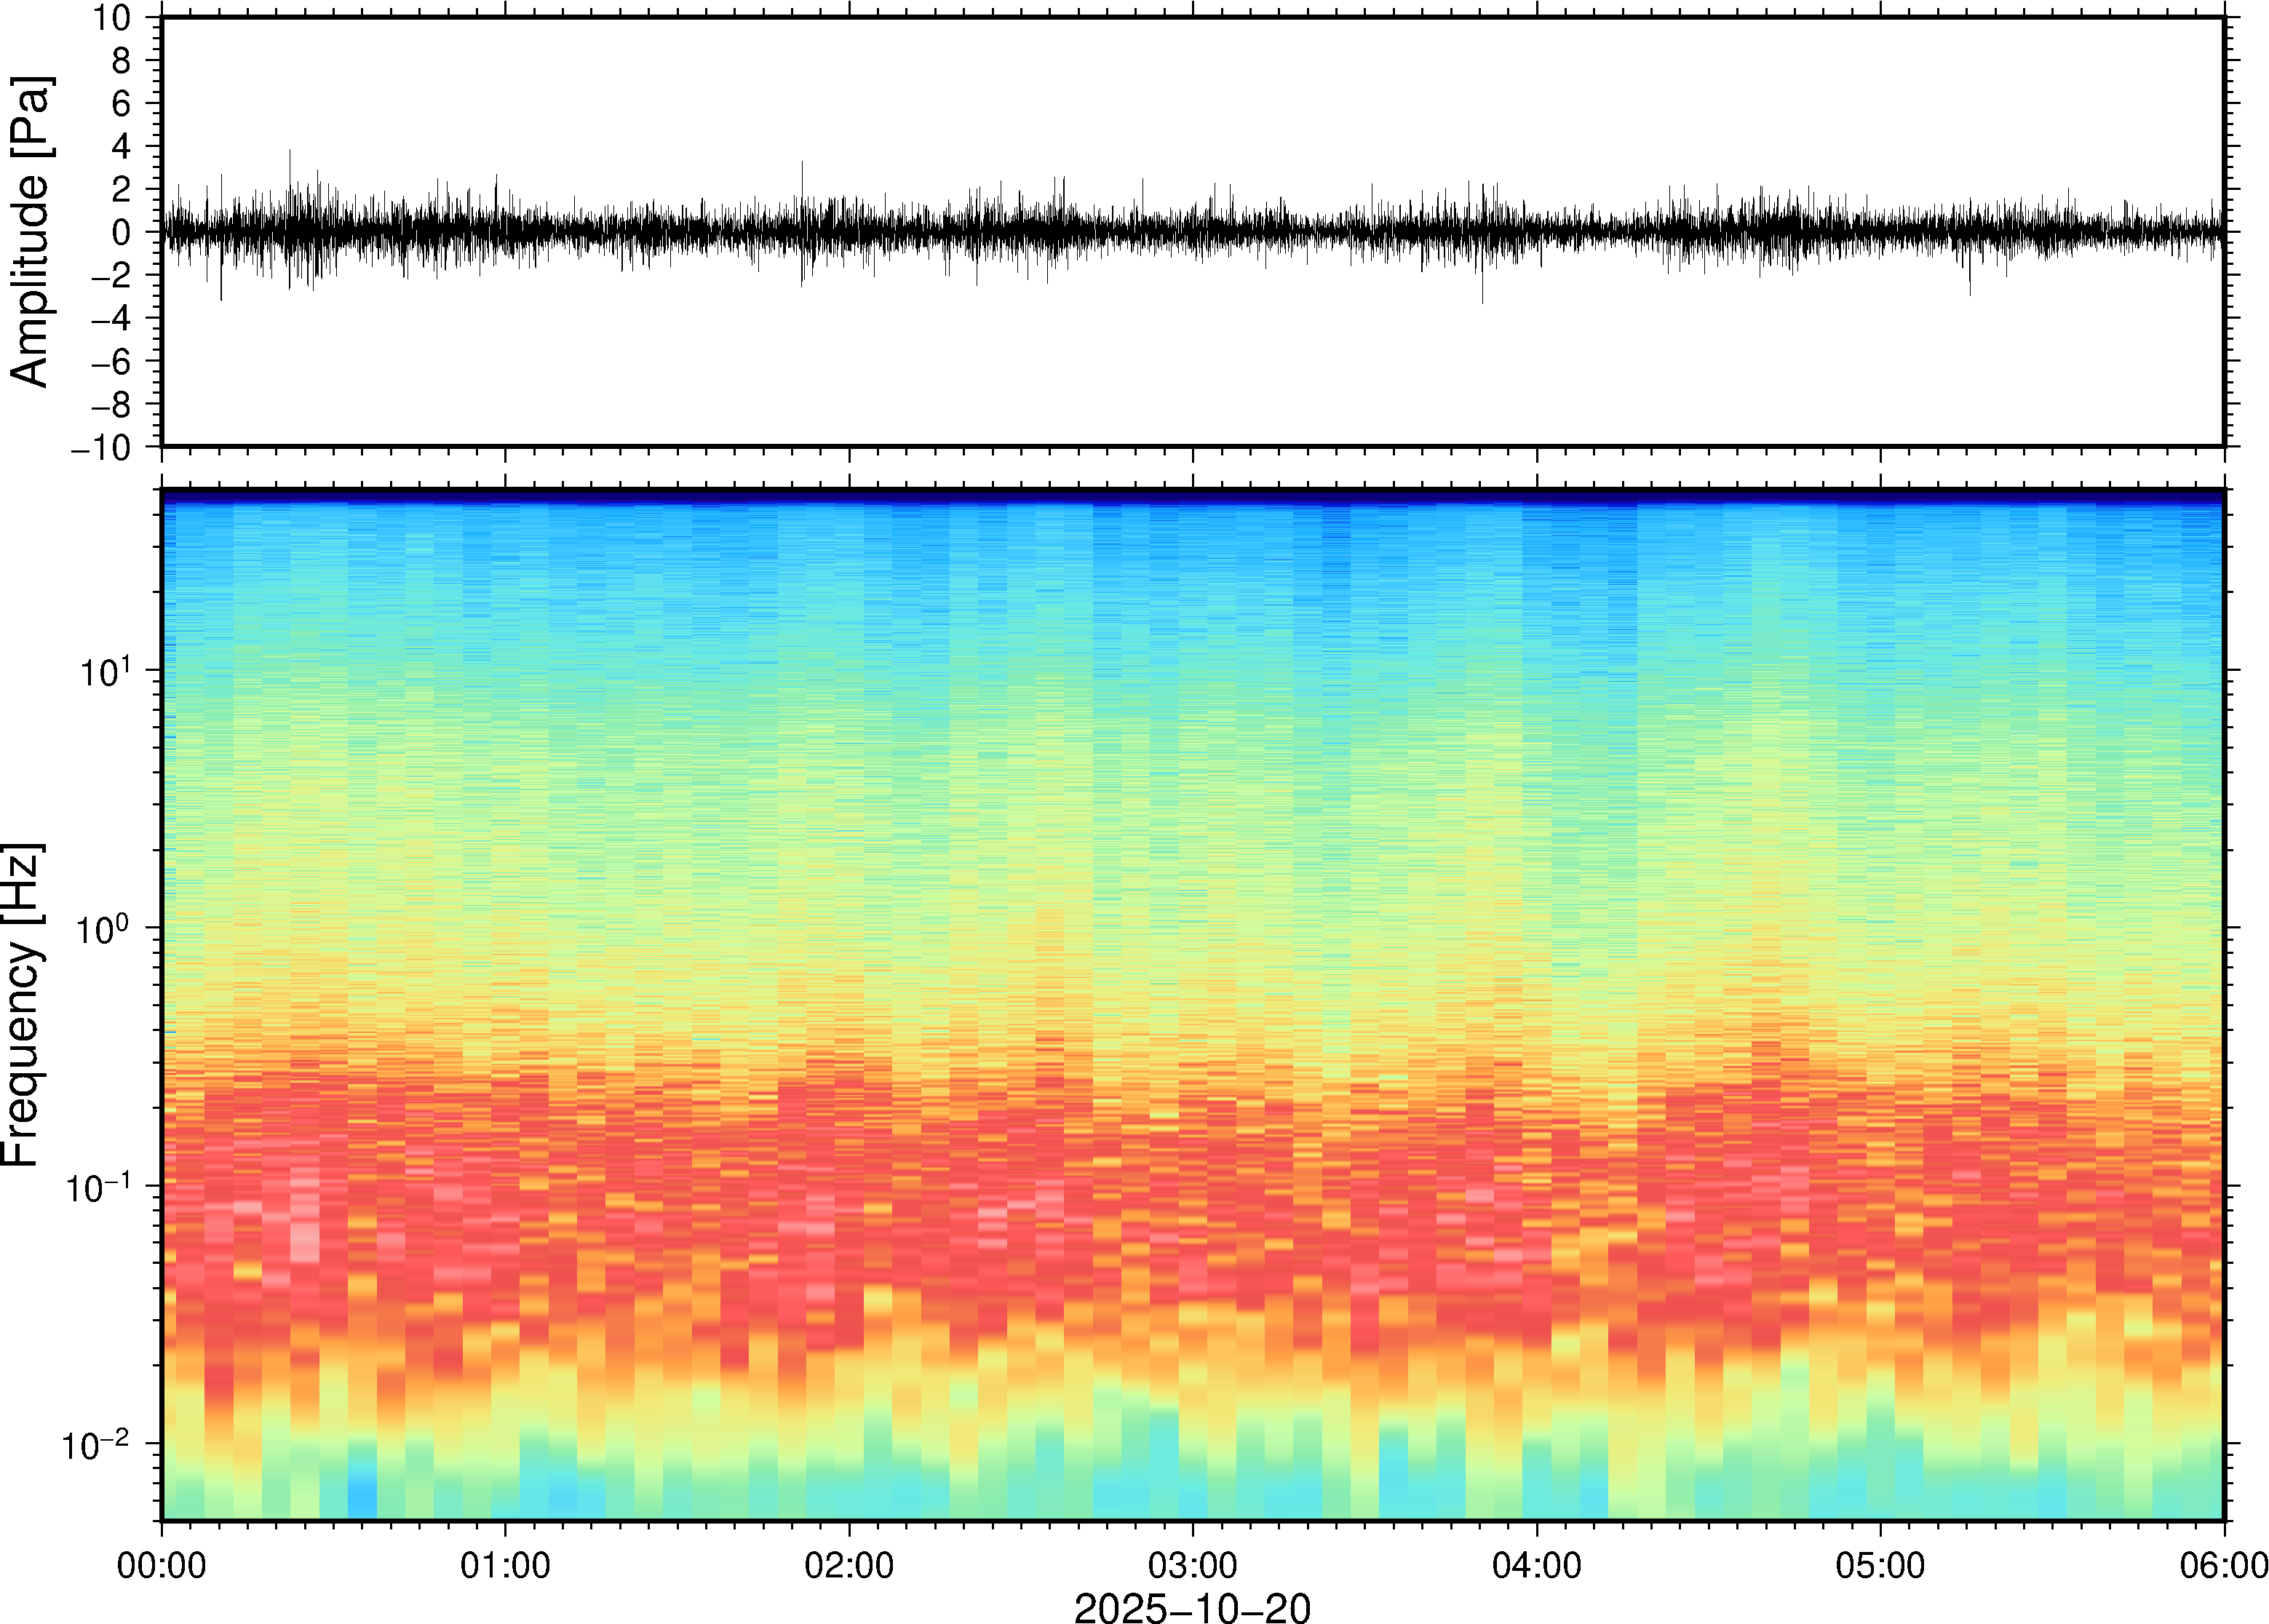
Task: Click the 8 amplitude tick label
Action: 122,61
